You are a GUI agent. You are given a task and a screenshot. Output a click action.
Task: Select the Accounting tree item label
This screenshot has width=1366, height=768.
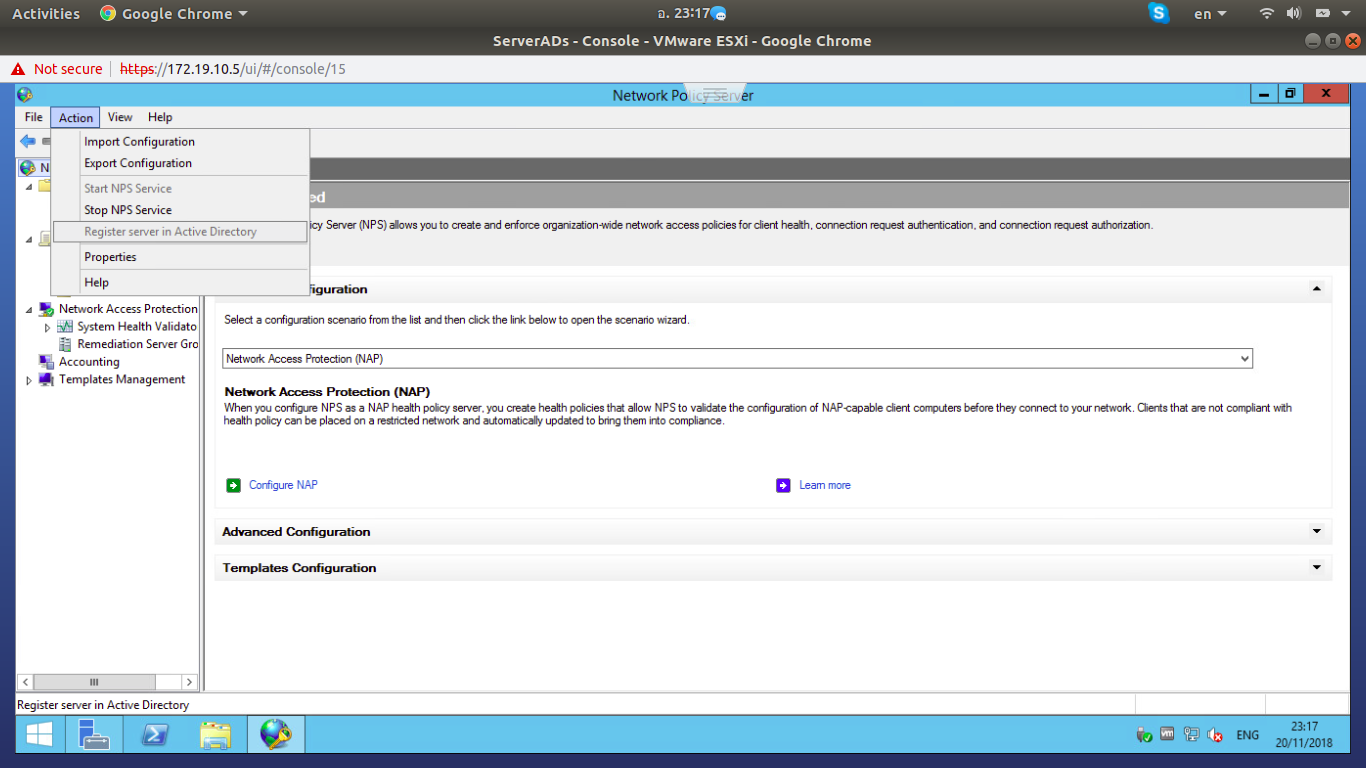click(x=89, y=362)
